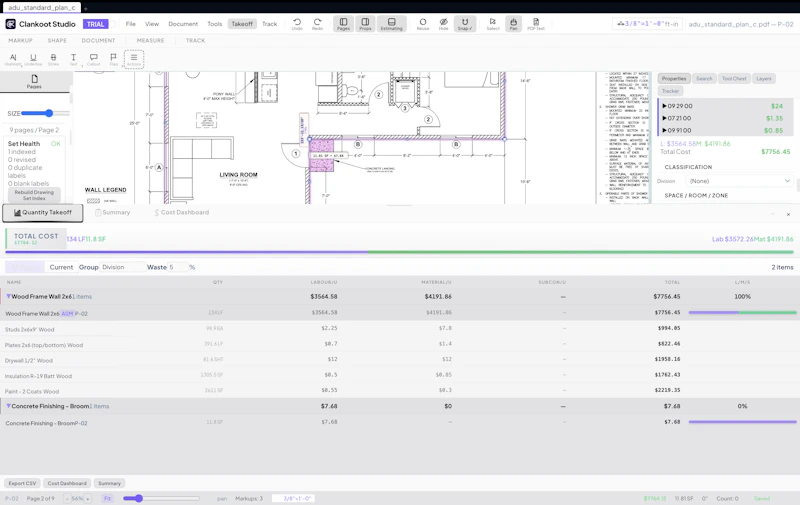Click the bottom Cost Dashboard button
Image resolution: width=800 pixels, height=505 pixels.
pyautogui.click(x=67, y=483)
